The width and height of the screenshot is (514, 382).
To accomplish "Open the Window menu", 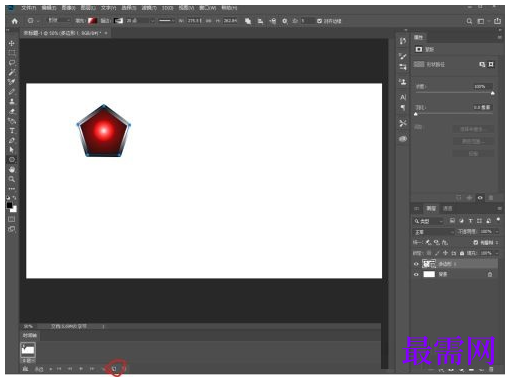I will click(208, 8).
